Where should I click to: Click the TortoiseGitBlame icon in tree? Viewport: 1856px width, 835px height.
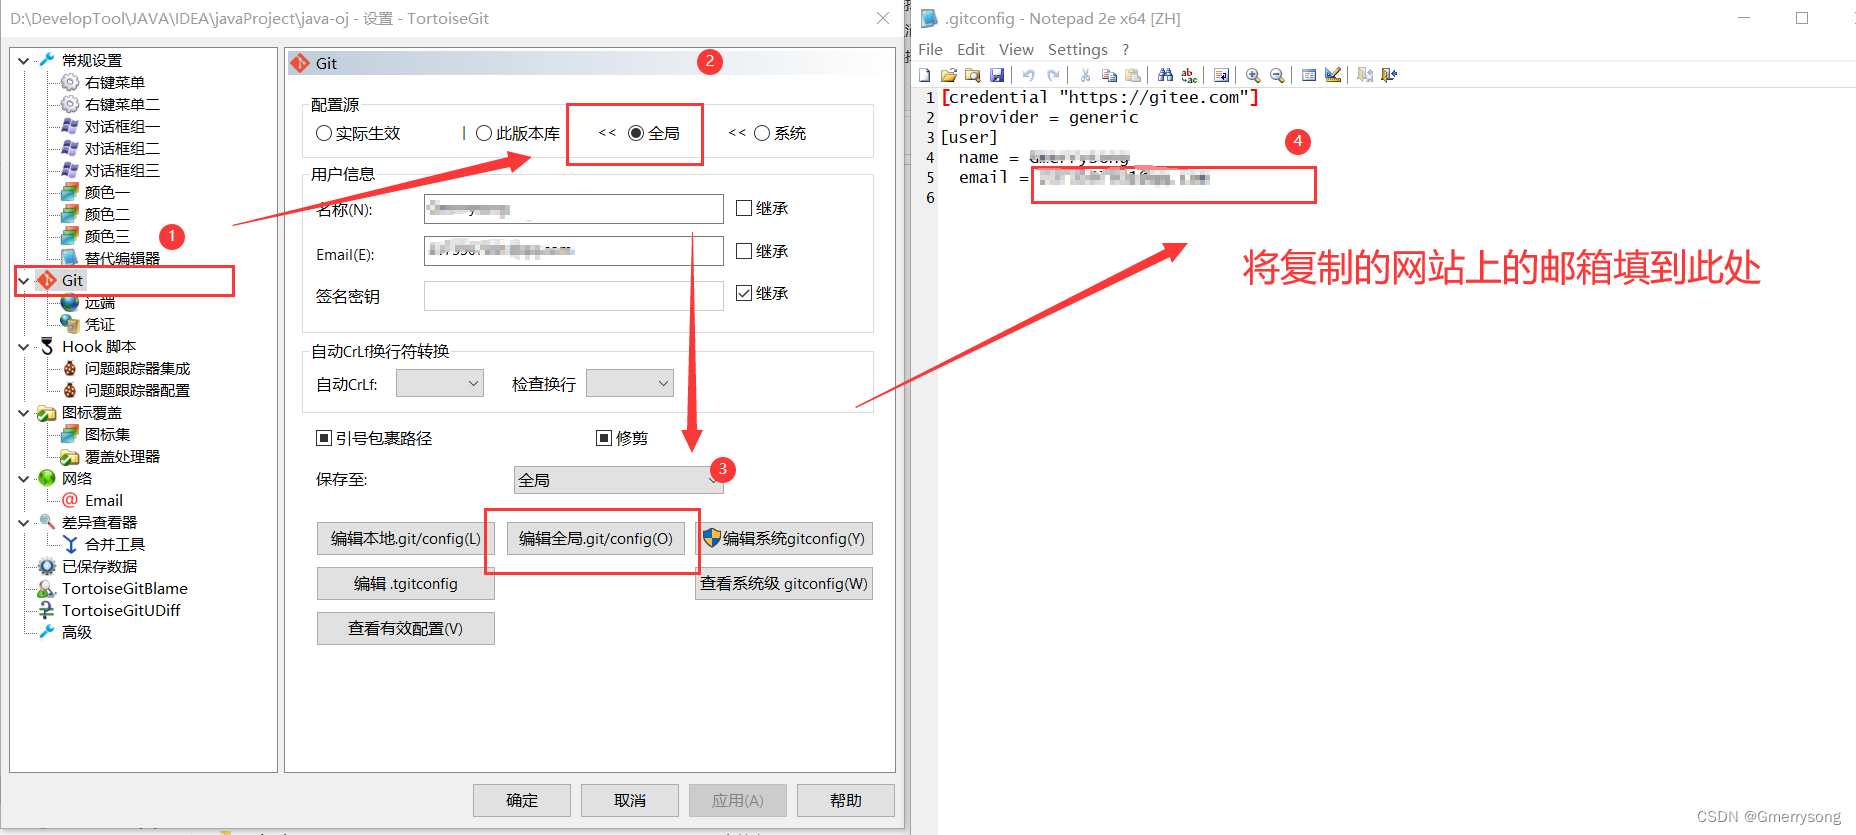click(47, 588)
